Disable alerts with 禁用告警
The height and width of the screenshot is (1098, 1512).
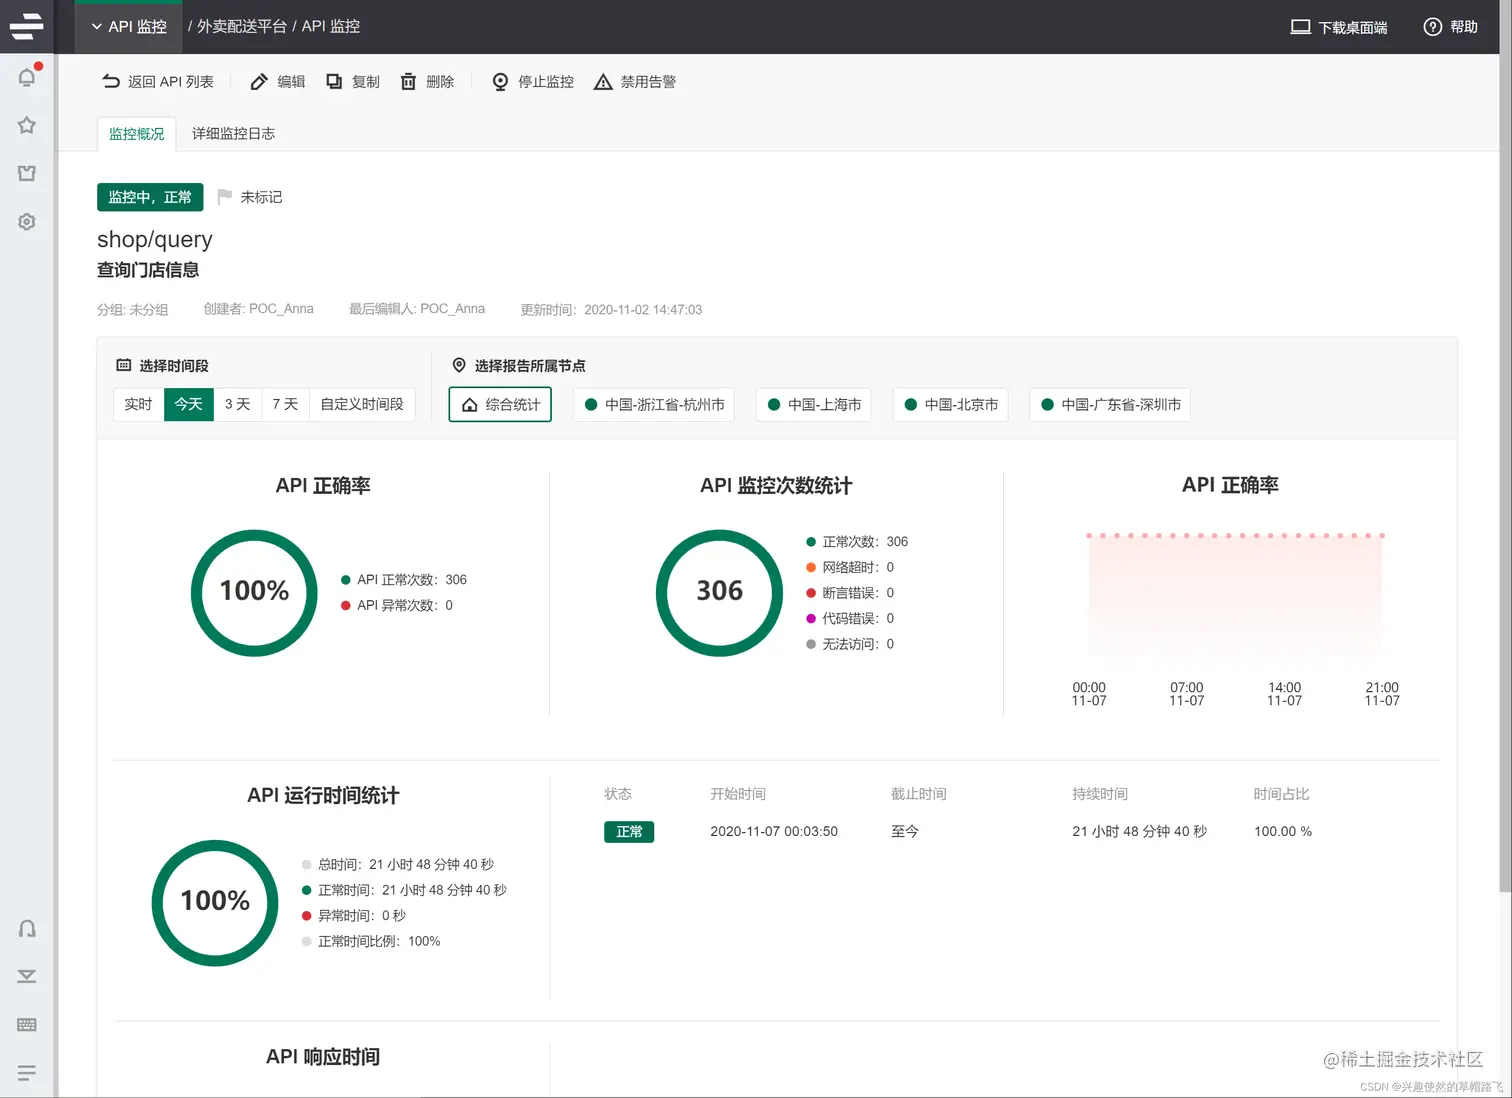click(635, 82)
